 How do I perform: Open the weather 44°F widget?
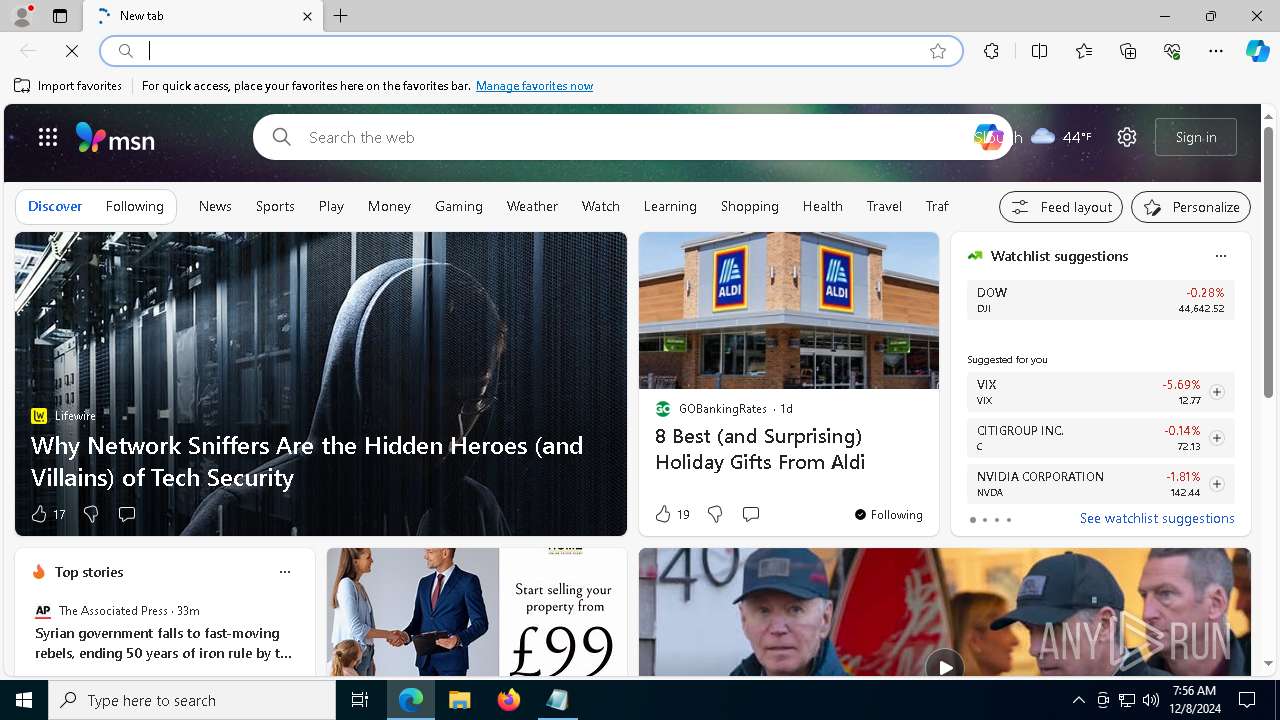click(x=1060, y=137)
